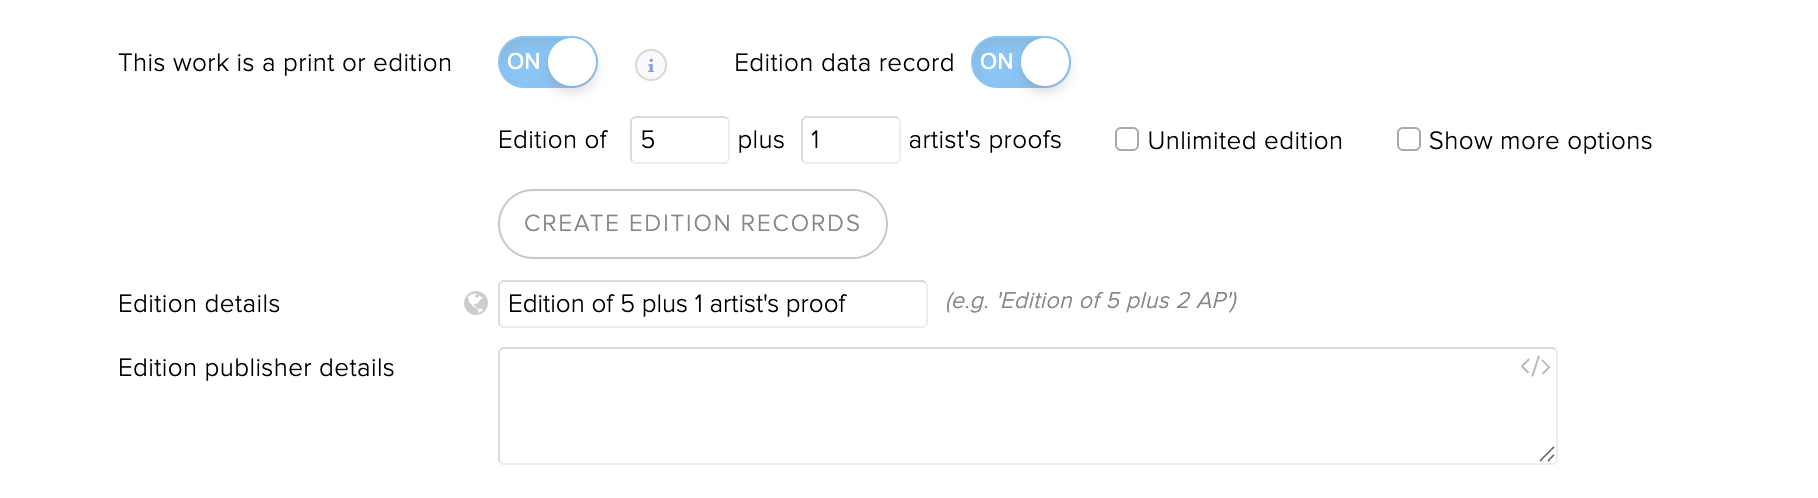The image size is (1818, 498).
Task: Click the 'Edition publisher details' label
Action: [x=256, y=368]
